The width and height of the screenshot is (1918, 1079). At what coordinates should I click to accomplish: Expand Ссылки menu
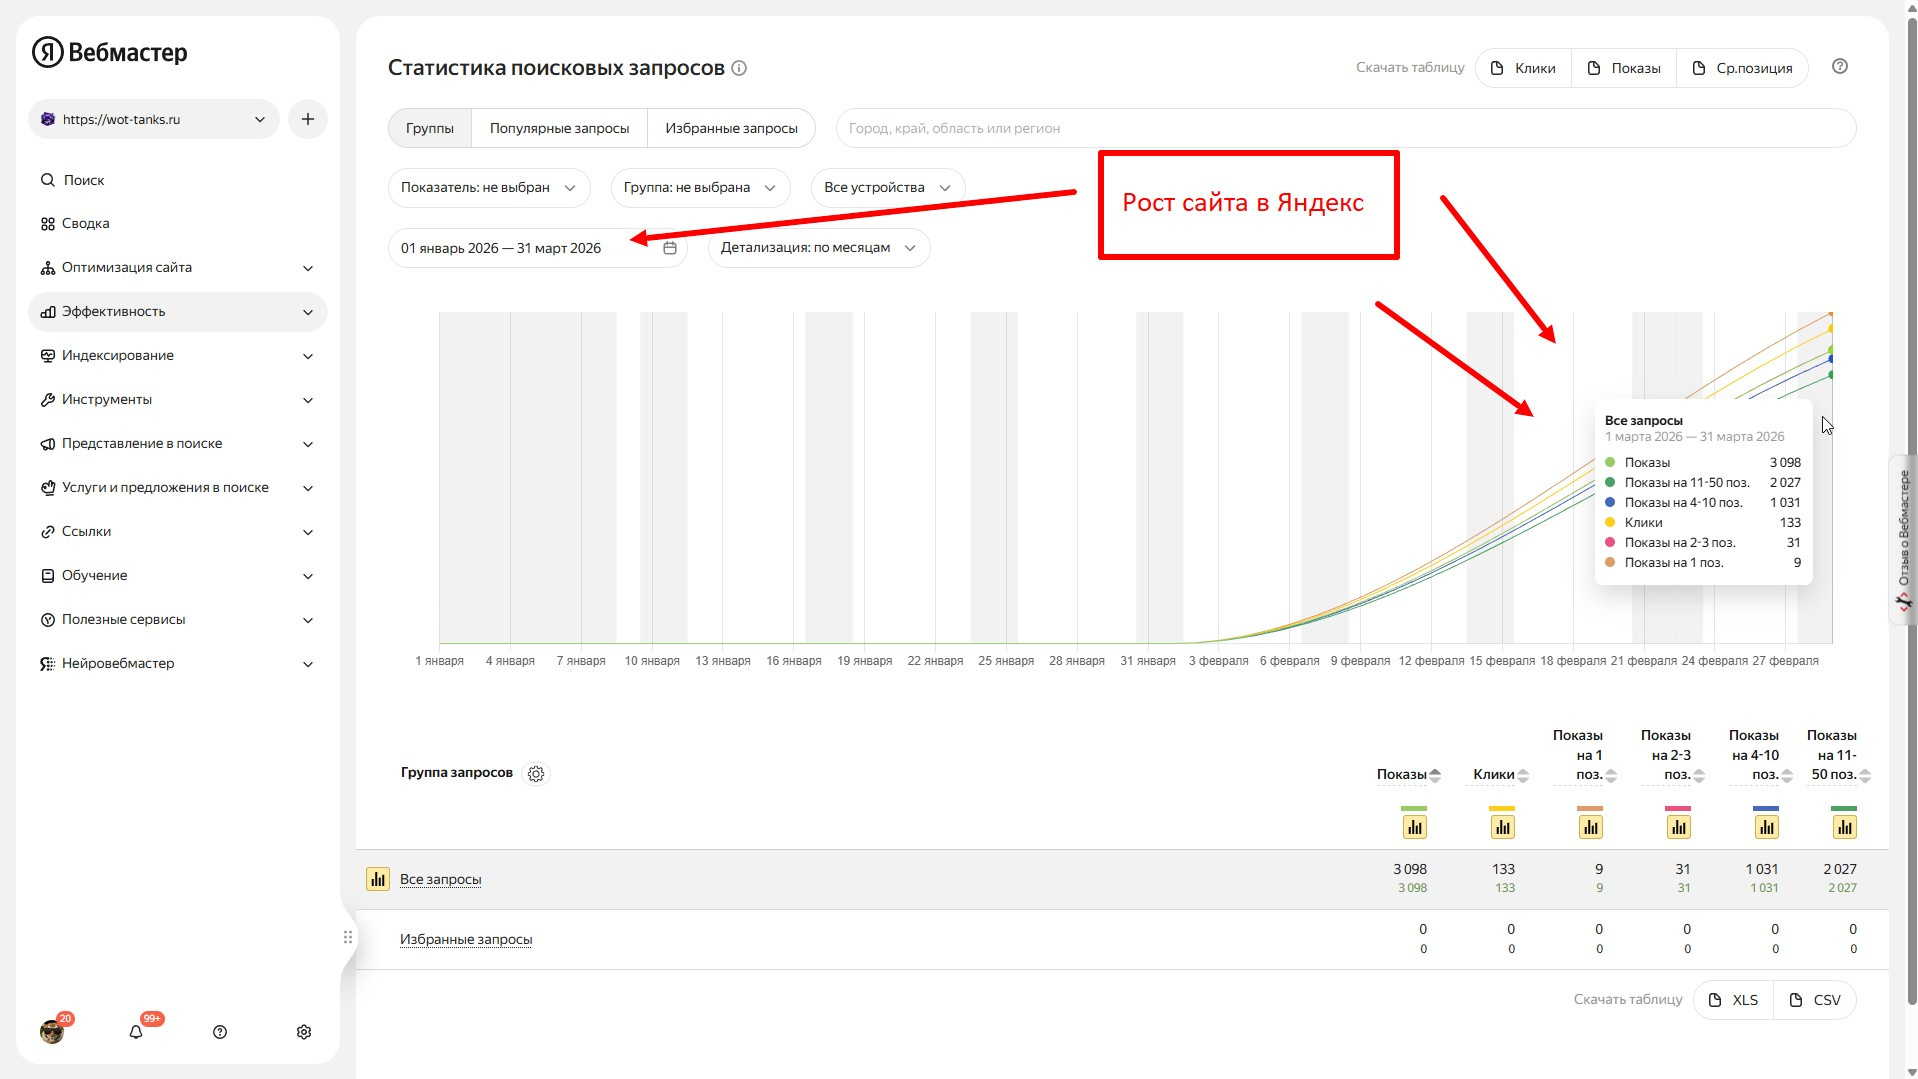(x=178, y=532)
